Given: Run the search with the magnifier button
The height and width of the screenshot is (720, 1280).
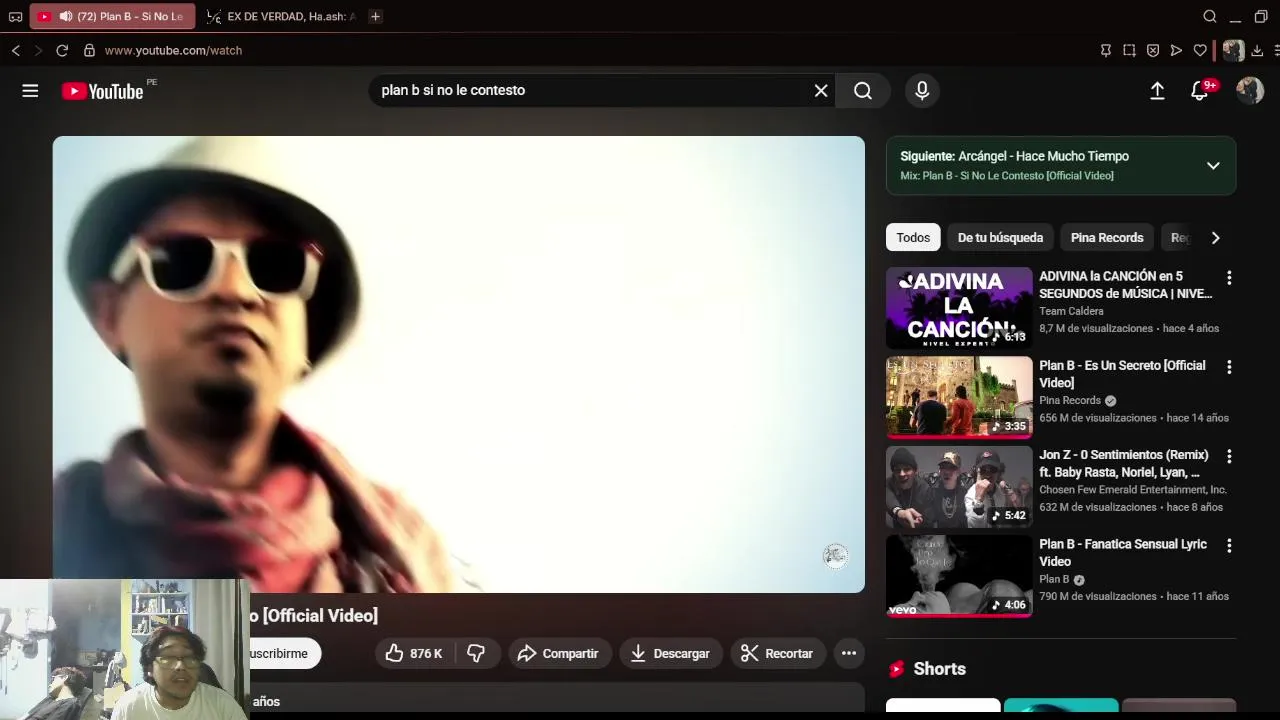Looking at the screenshot, I should (863, 90).
